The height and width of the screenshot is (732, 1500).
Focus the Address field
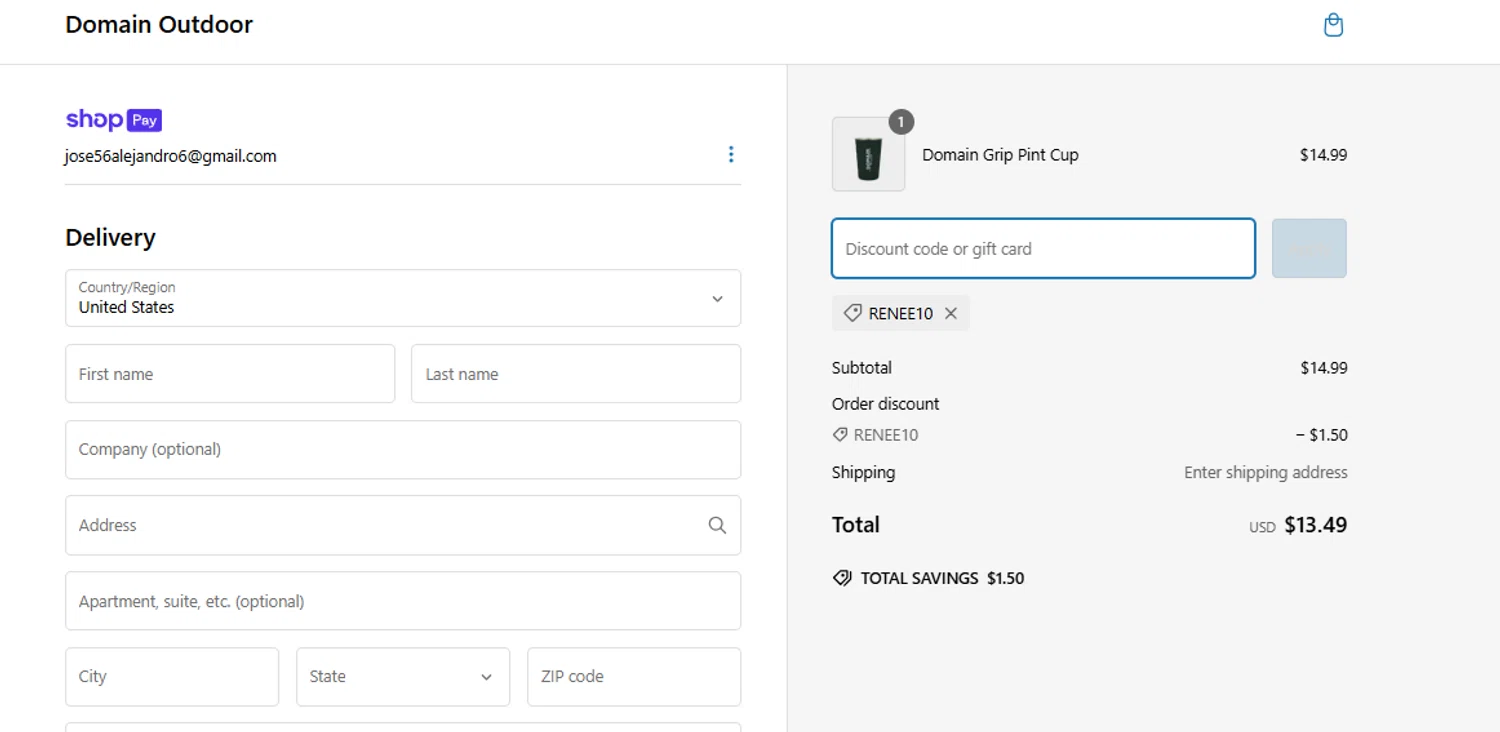tap(403, 525)
